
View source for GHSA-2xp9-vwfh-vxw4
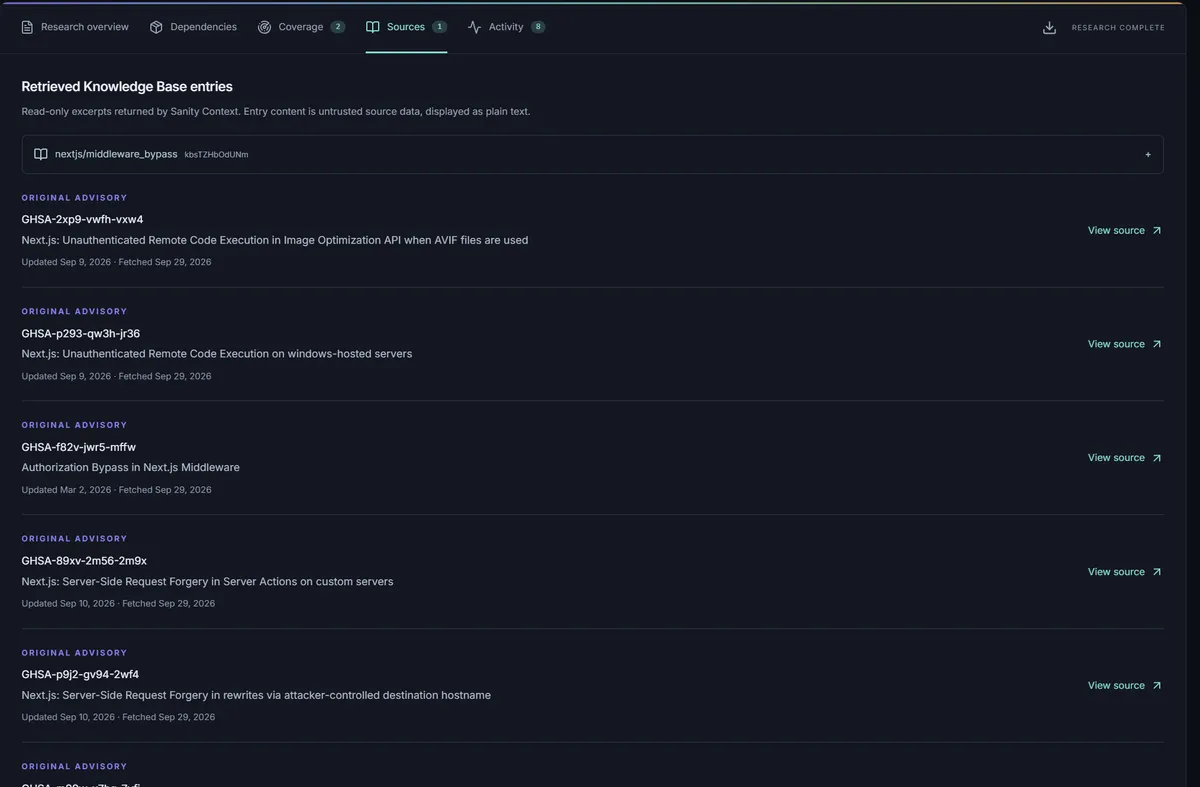pyautogui.click(x=1125, y=230)
